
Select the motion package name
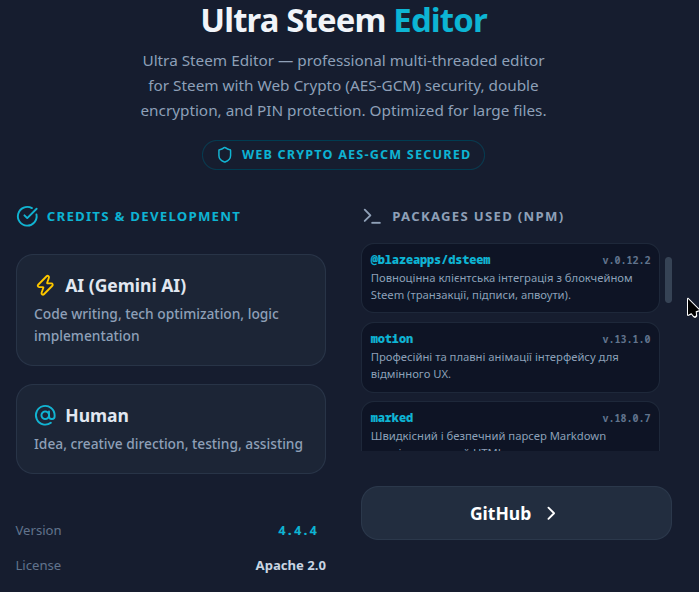[x=391, y=339]
